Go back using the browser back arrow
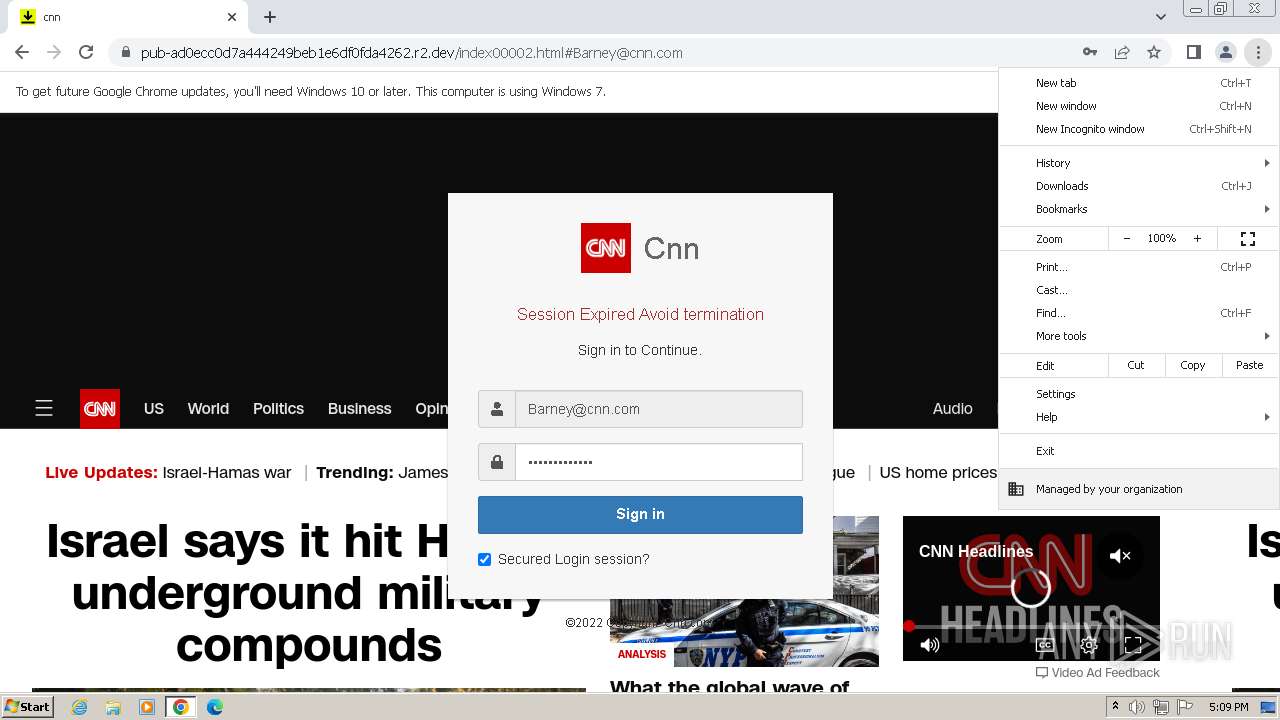 (x=22, y=52)
